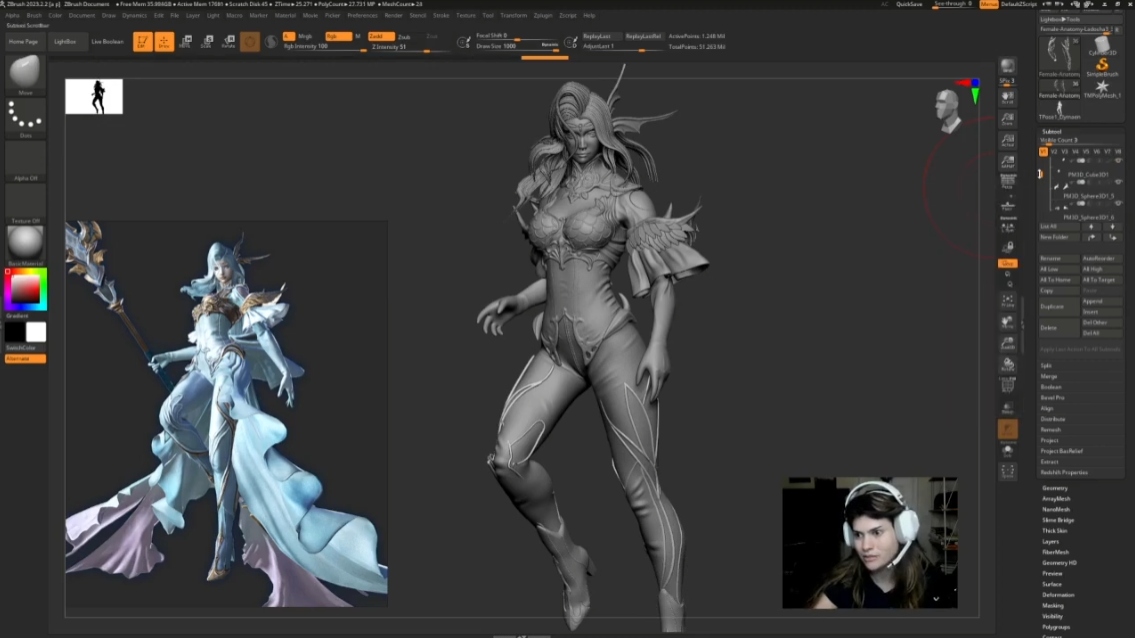Viewport: 1135px width, 638px height.
Task: Click the Scroll hand icon
Action: pyautogui.click(x=1008, y=97)
